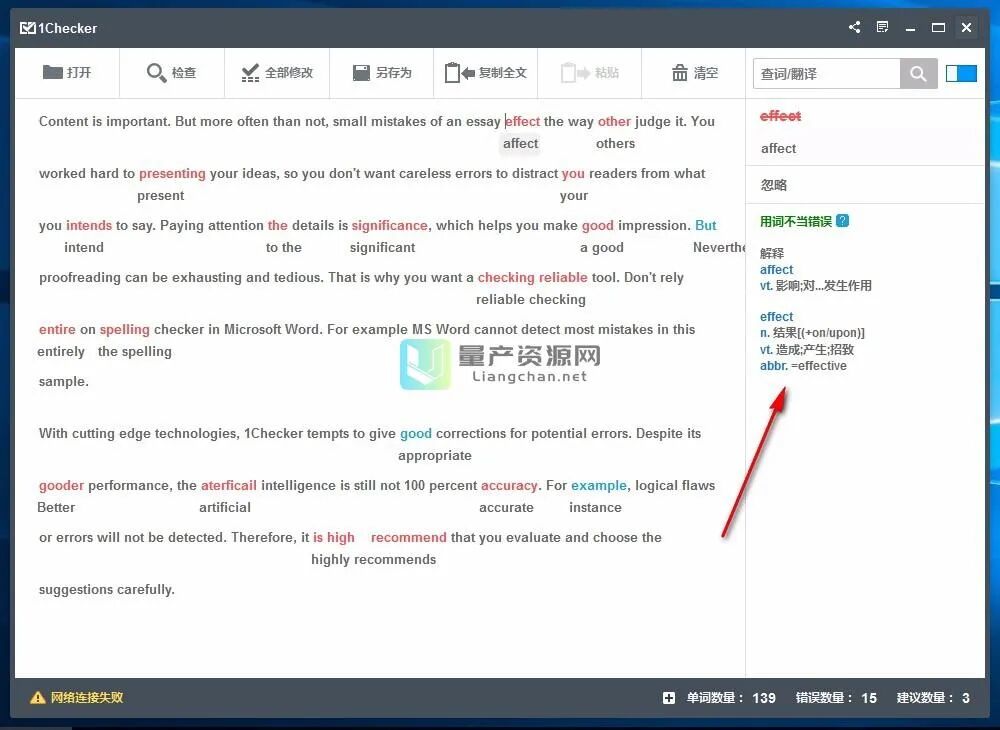Select the red word 'recommend'
Image resolution: width=1000 pixels, height=730 pixels.
(409, 537)
